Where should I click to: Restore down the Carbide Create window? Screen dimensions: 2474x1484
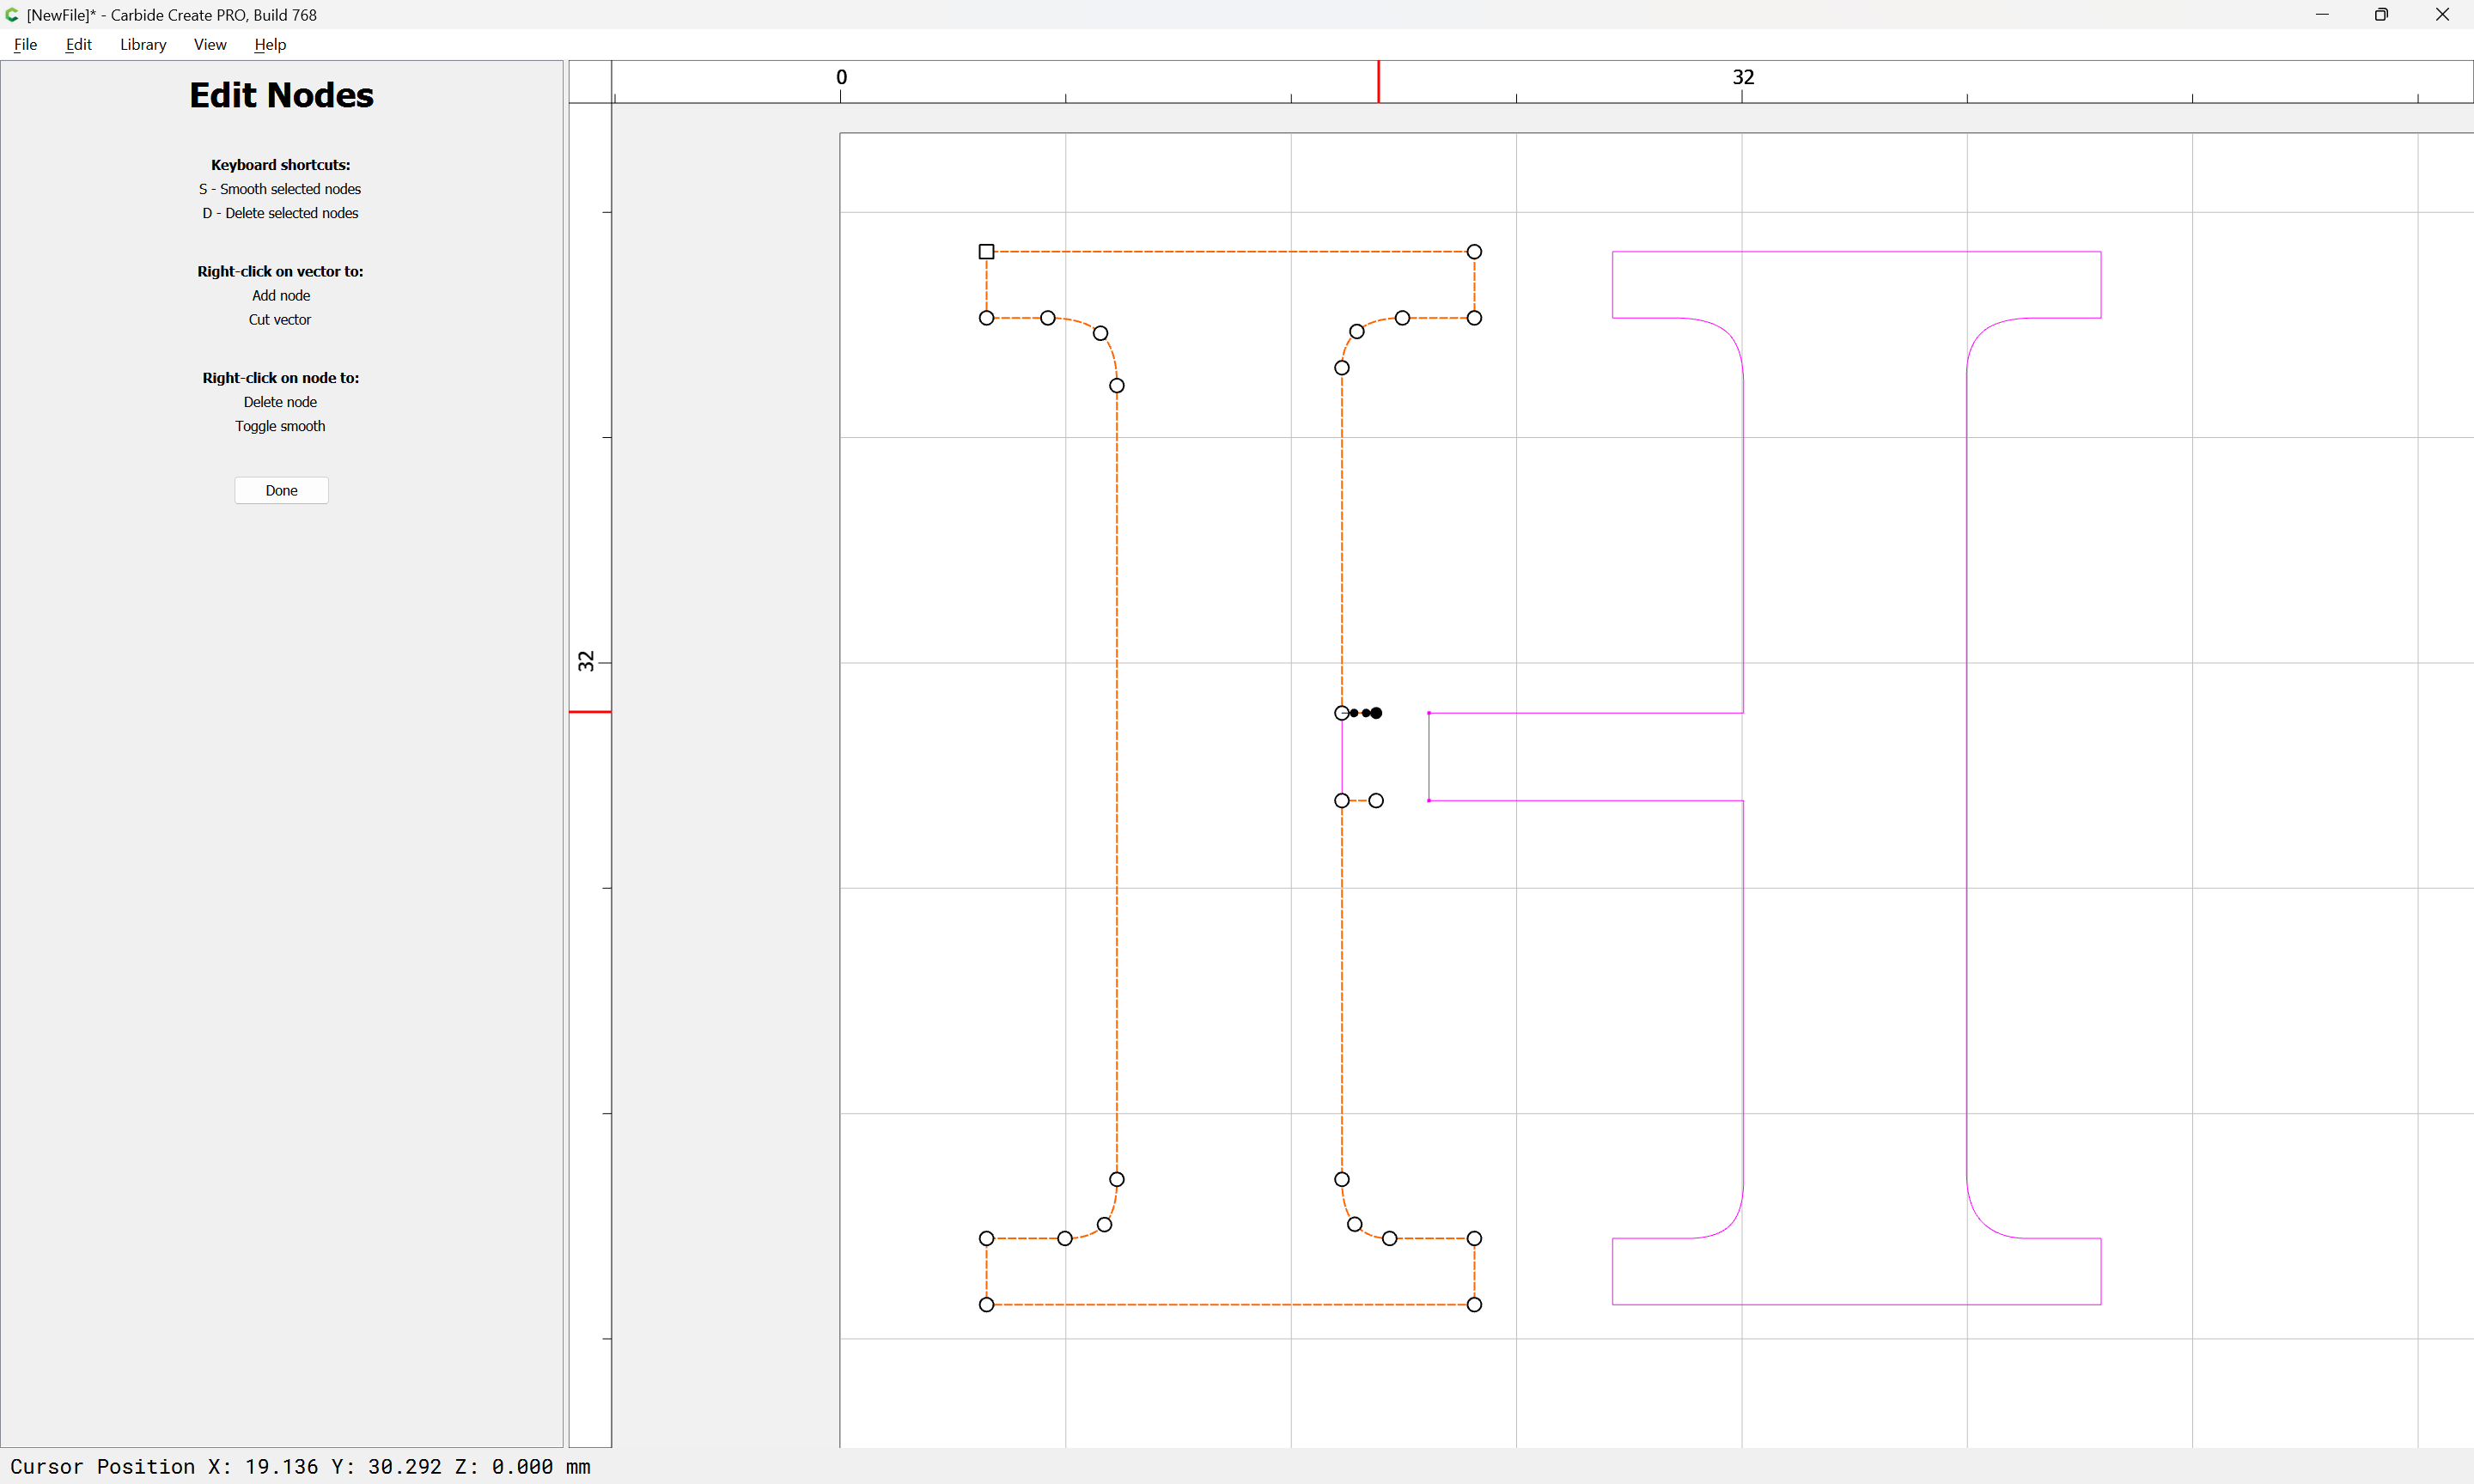point(2382,15)
